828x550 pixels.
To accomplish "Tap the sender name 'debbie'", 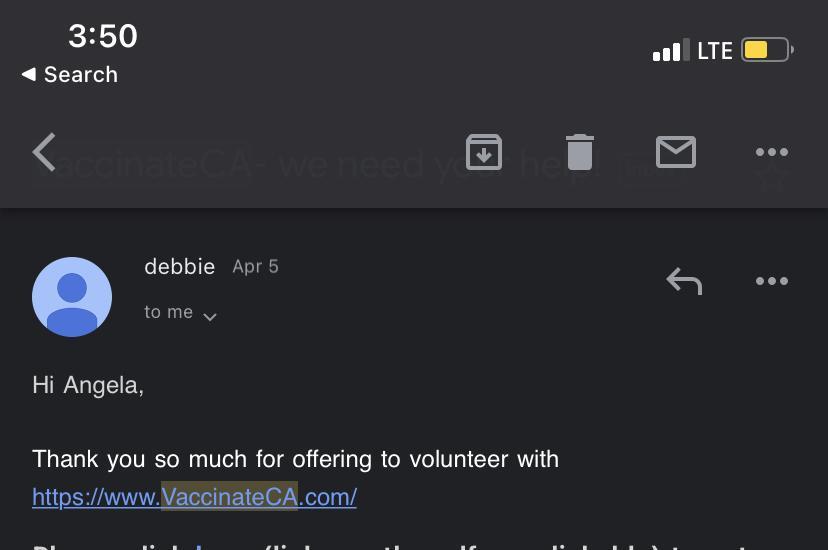I will 180,267.
